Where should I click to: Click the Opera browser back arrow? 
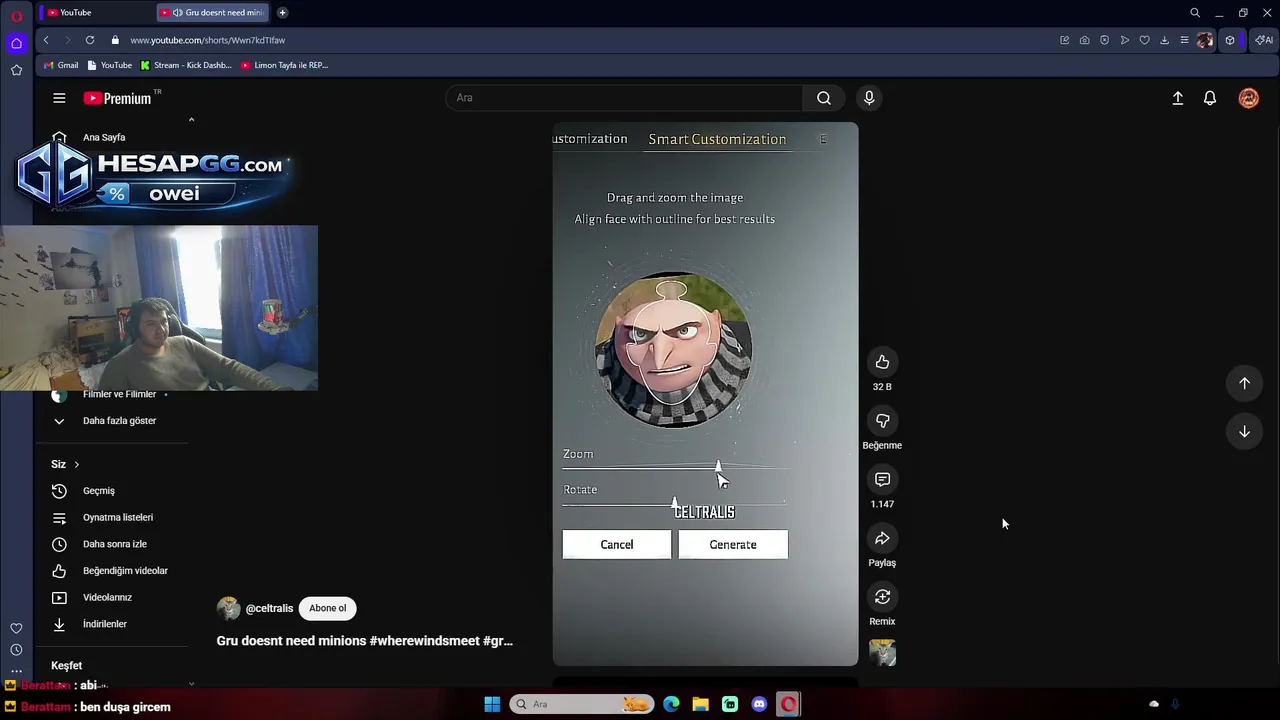tap(46, 40)
